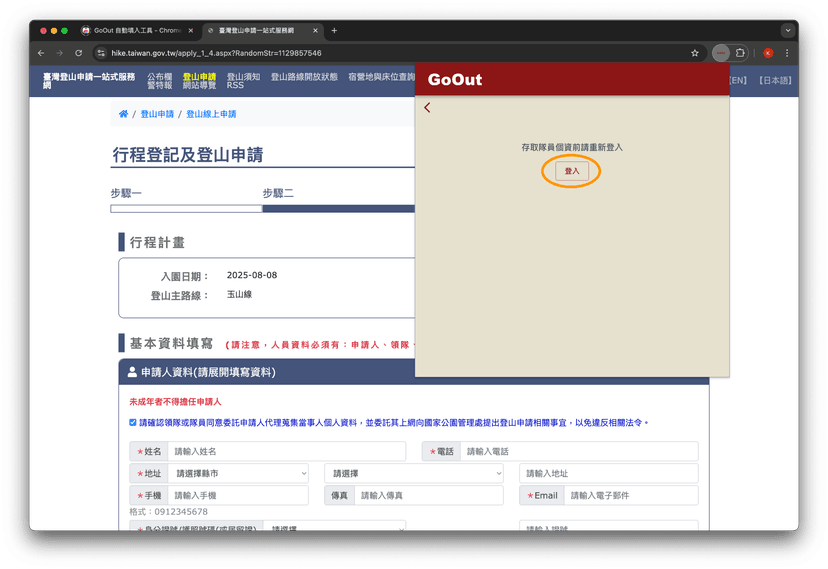Screen dimensions: 828x569
Task: Click the active GoOut extension toolbar icon
Action: click(x=721, y=53)
